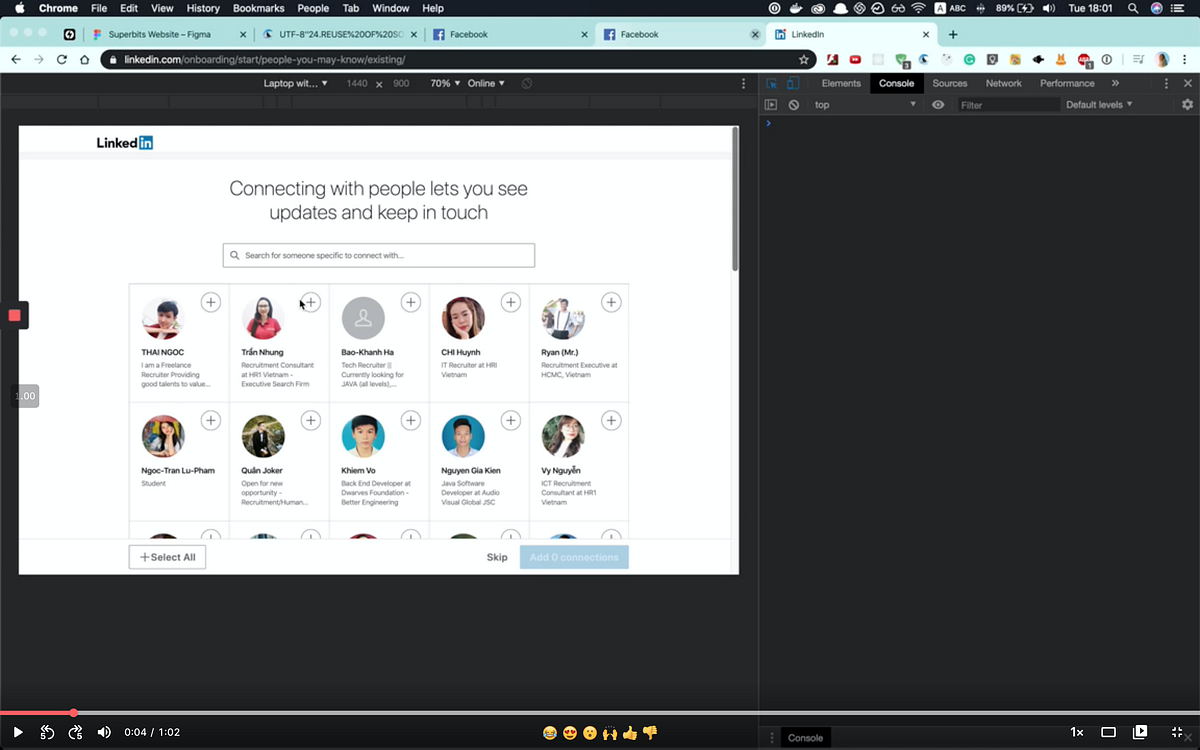Open the History menu
Image resolution: width=1200 pixels, height=750 pixels.
203,8
